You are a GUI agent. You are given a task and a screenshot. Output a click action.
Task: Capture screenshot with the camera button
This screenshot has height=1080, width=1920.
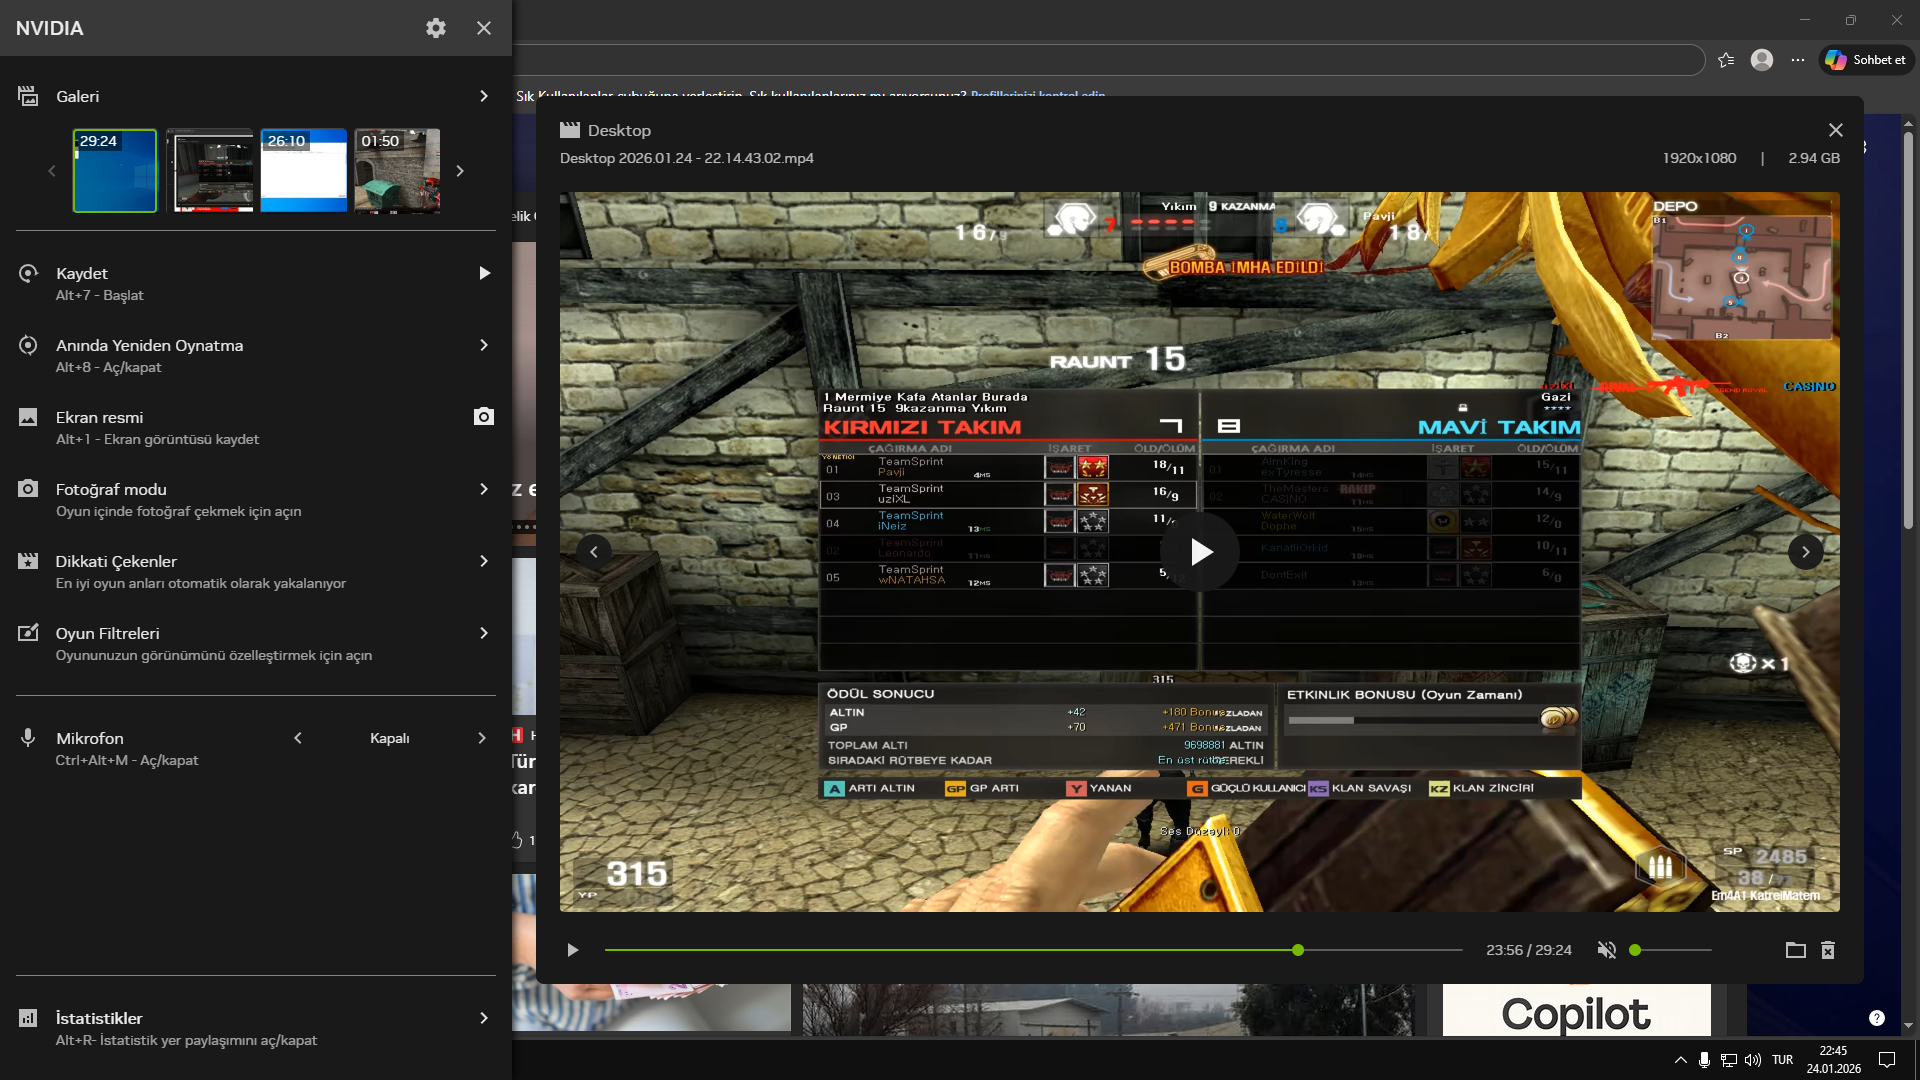(x=484, y=416)
